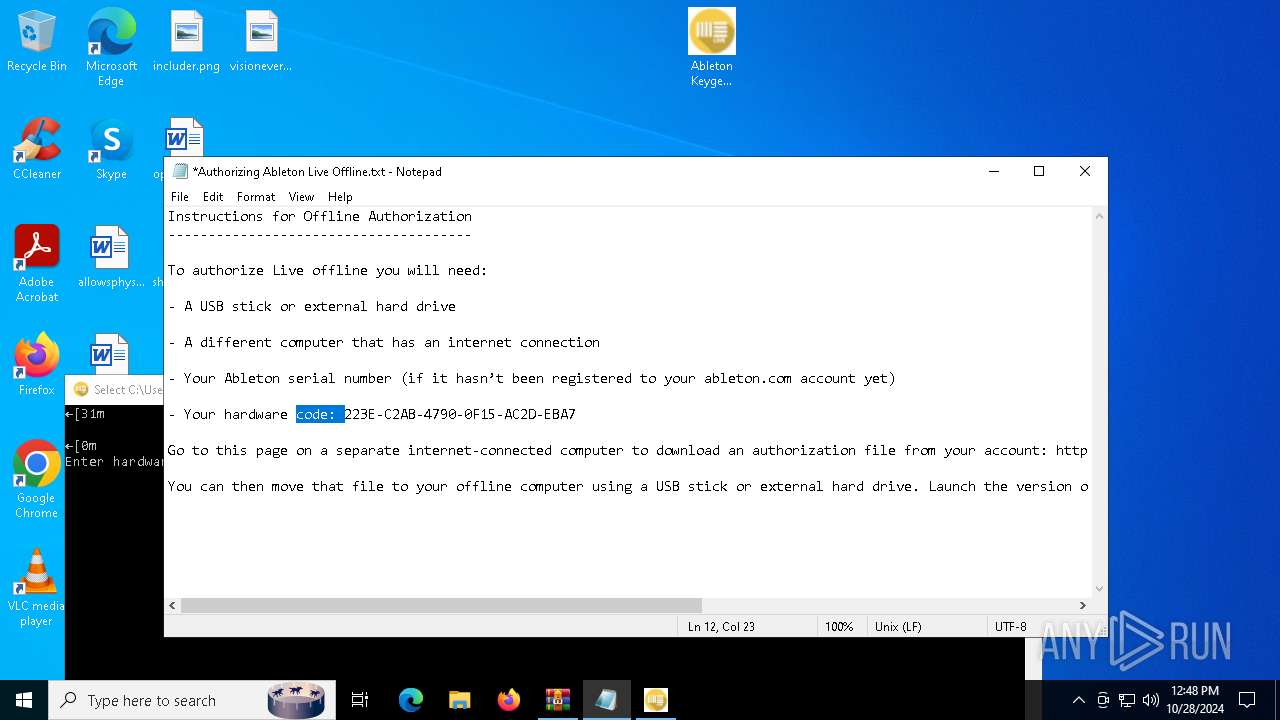This screenshot has width=1280, height=720.
Task: Select the visionever desktop image file
Action: click(261, 42)
